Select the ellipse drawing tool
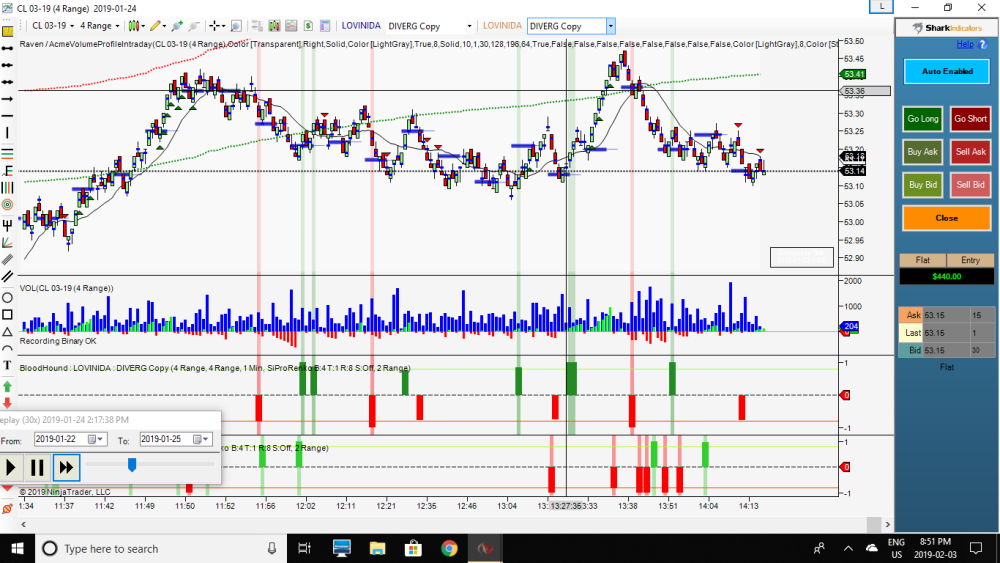 (x=8, y=297)
